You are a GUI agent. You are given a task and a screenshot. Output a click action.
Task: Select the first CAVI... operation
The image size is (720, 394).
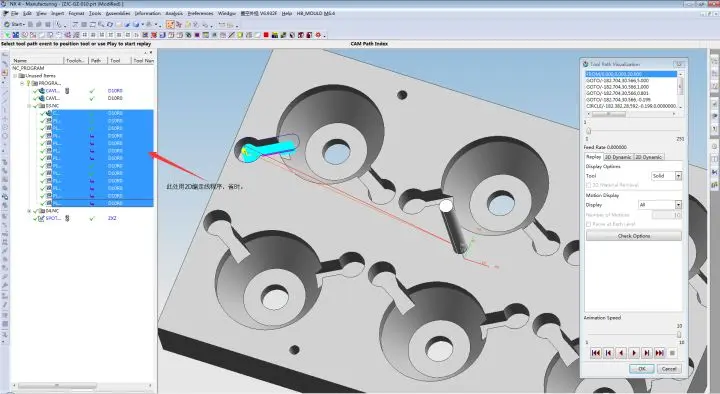52,90
